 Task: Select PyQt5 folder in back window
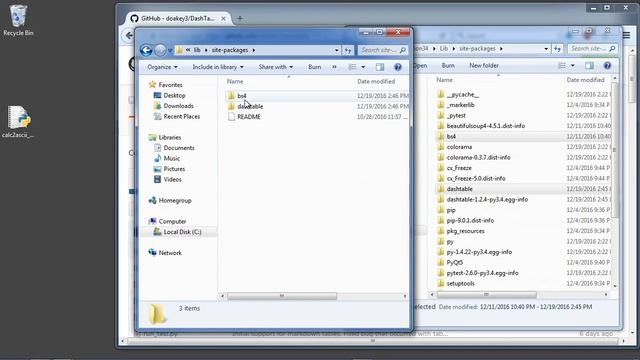coord(454,262)
